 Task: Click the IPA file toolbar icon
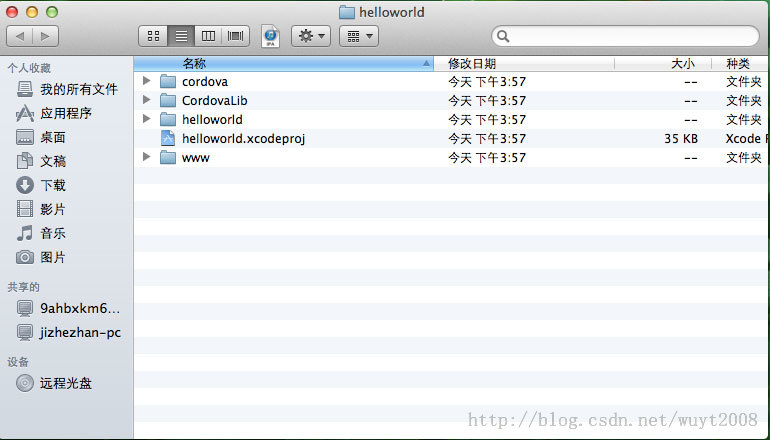click(x=270, y=36)
